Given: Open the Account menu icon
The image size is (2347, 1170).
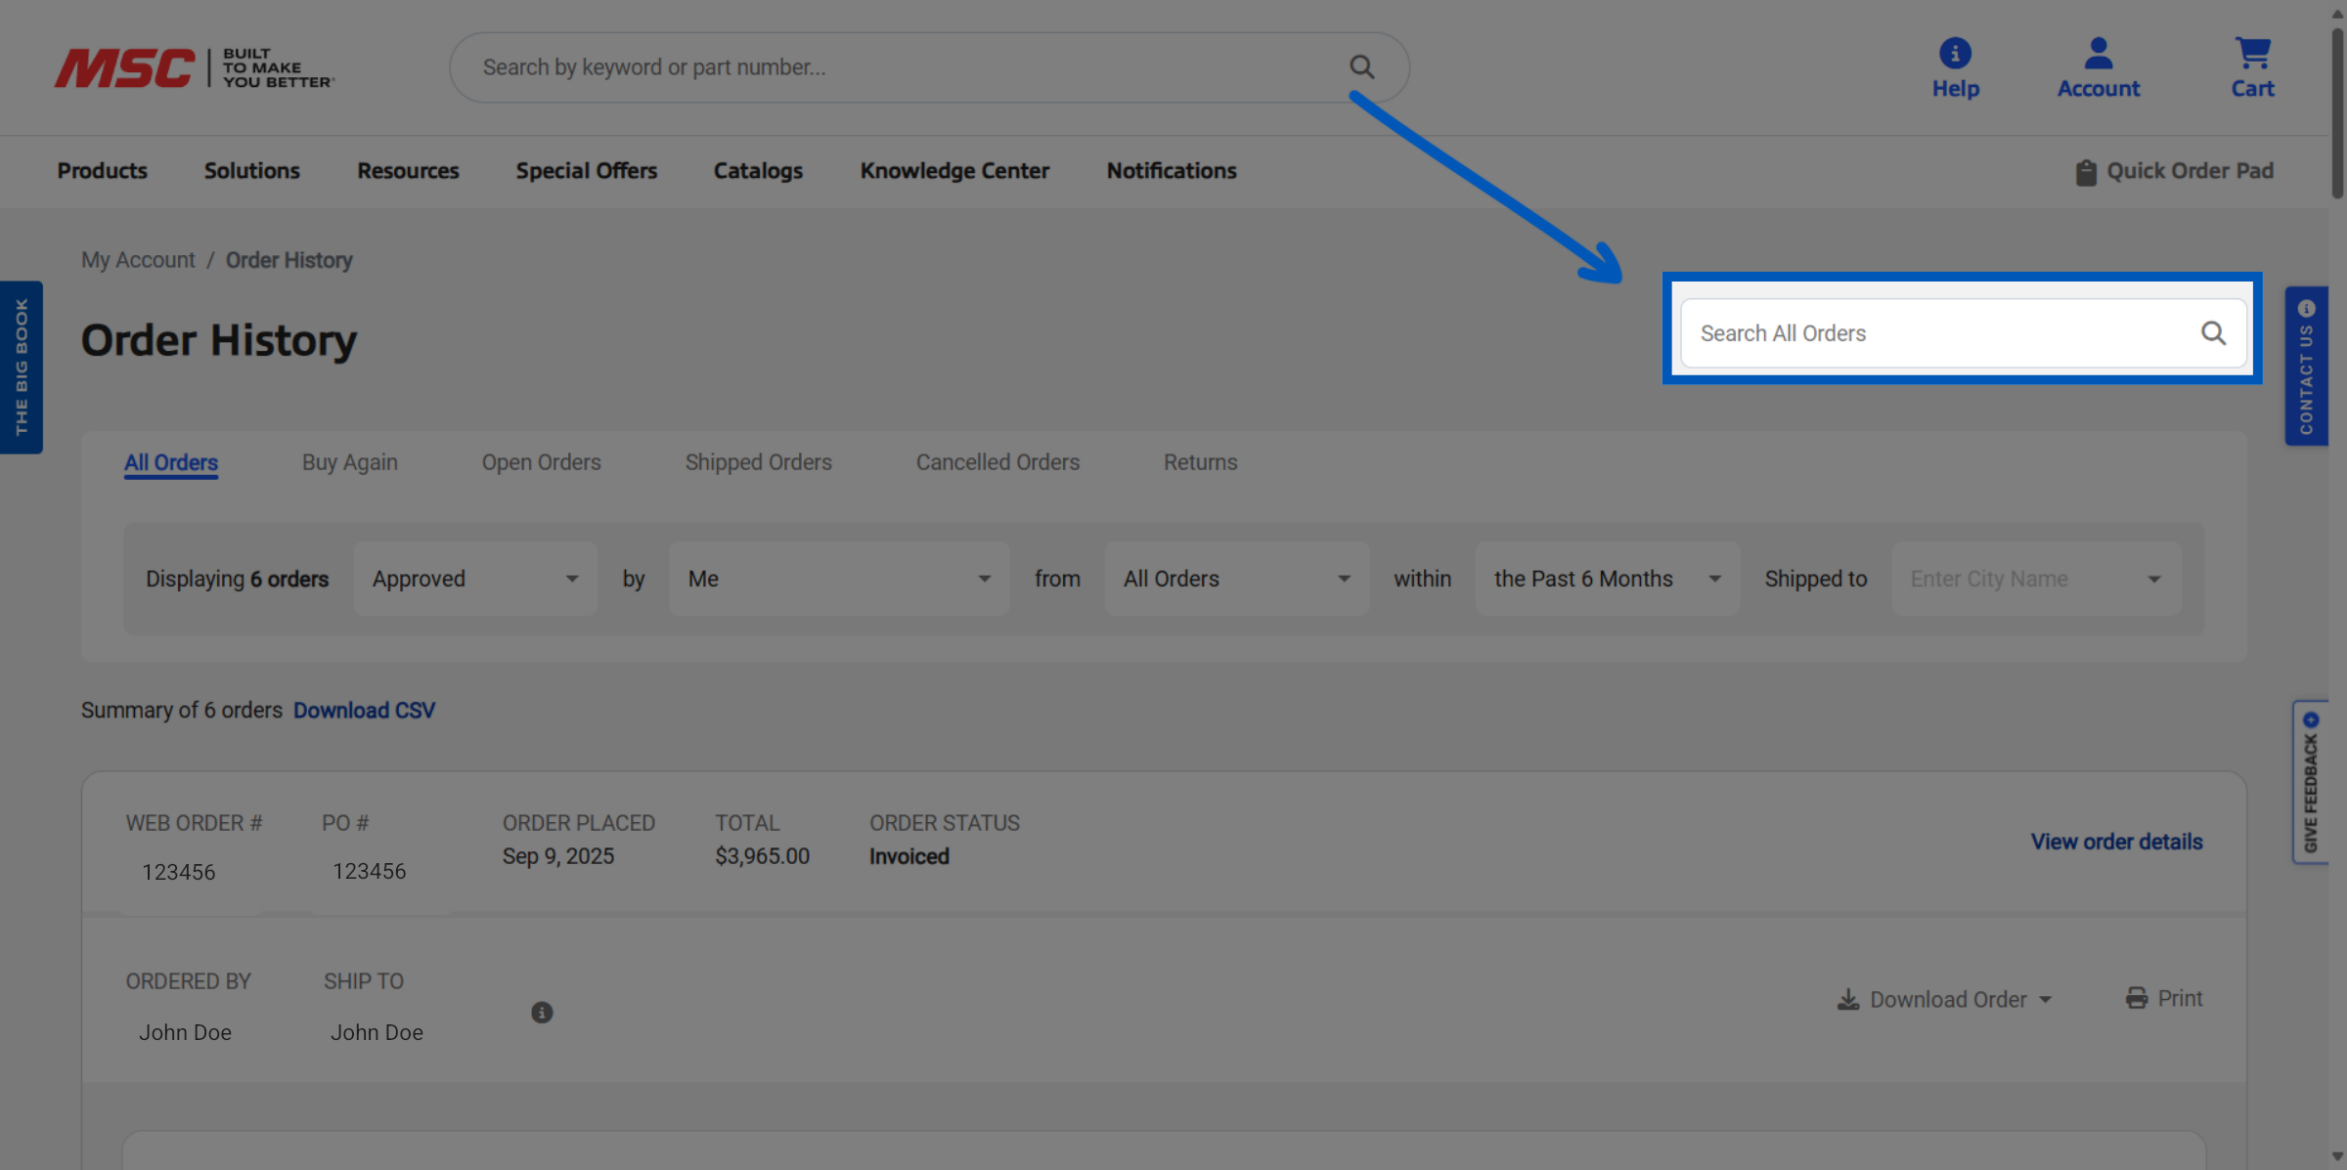Looking at the screenshot, I should pos(2098,68).
